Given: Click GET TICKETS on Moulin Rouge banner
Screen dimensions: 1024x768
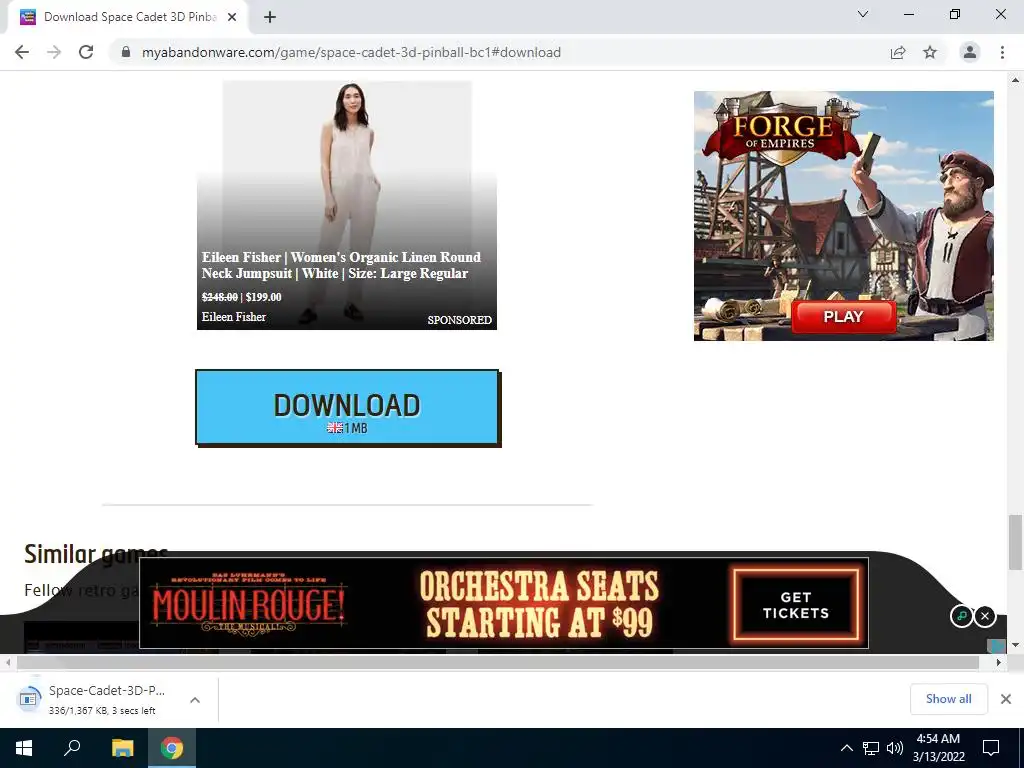Looking at the screenshot, I should pyautogui.click(x=795, y=605).
